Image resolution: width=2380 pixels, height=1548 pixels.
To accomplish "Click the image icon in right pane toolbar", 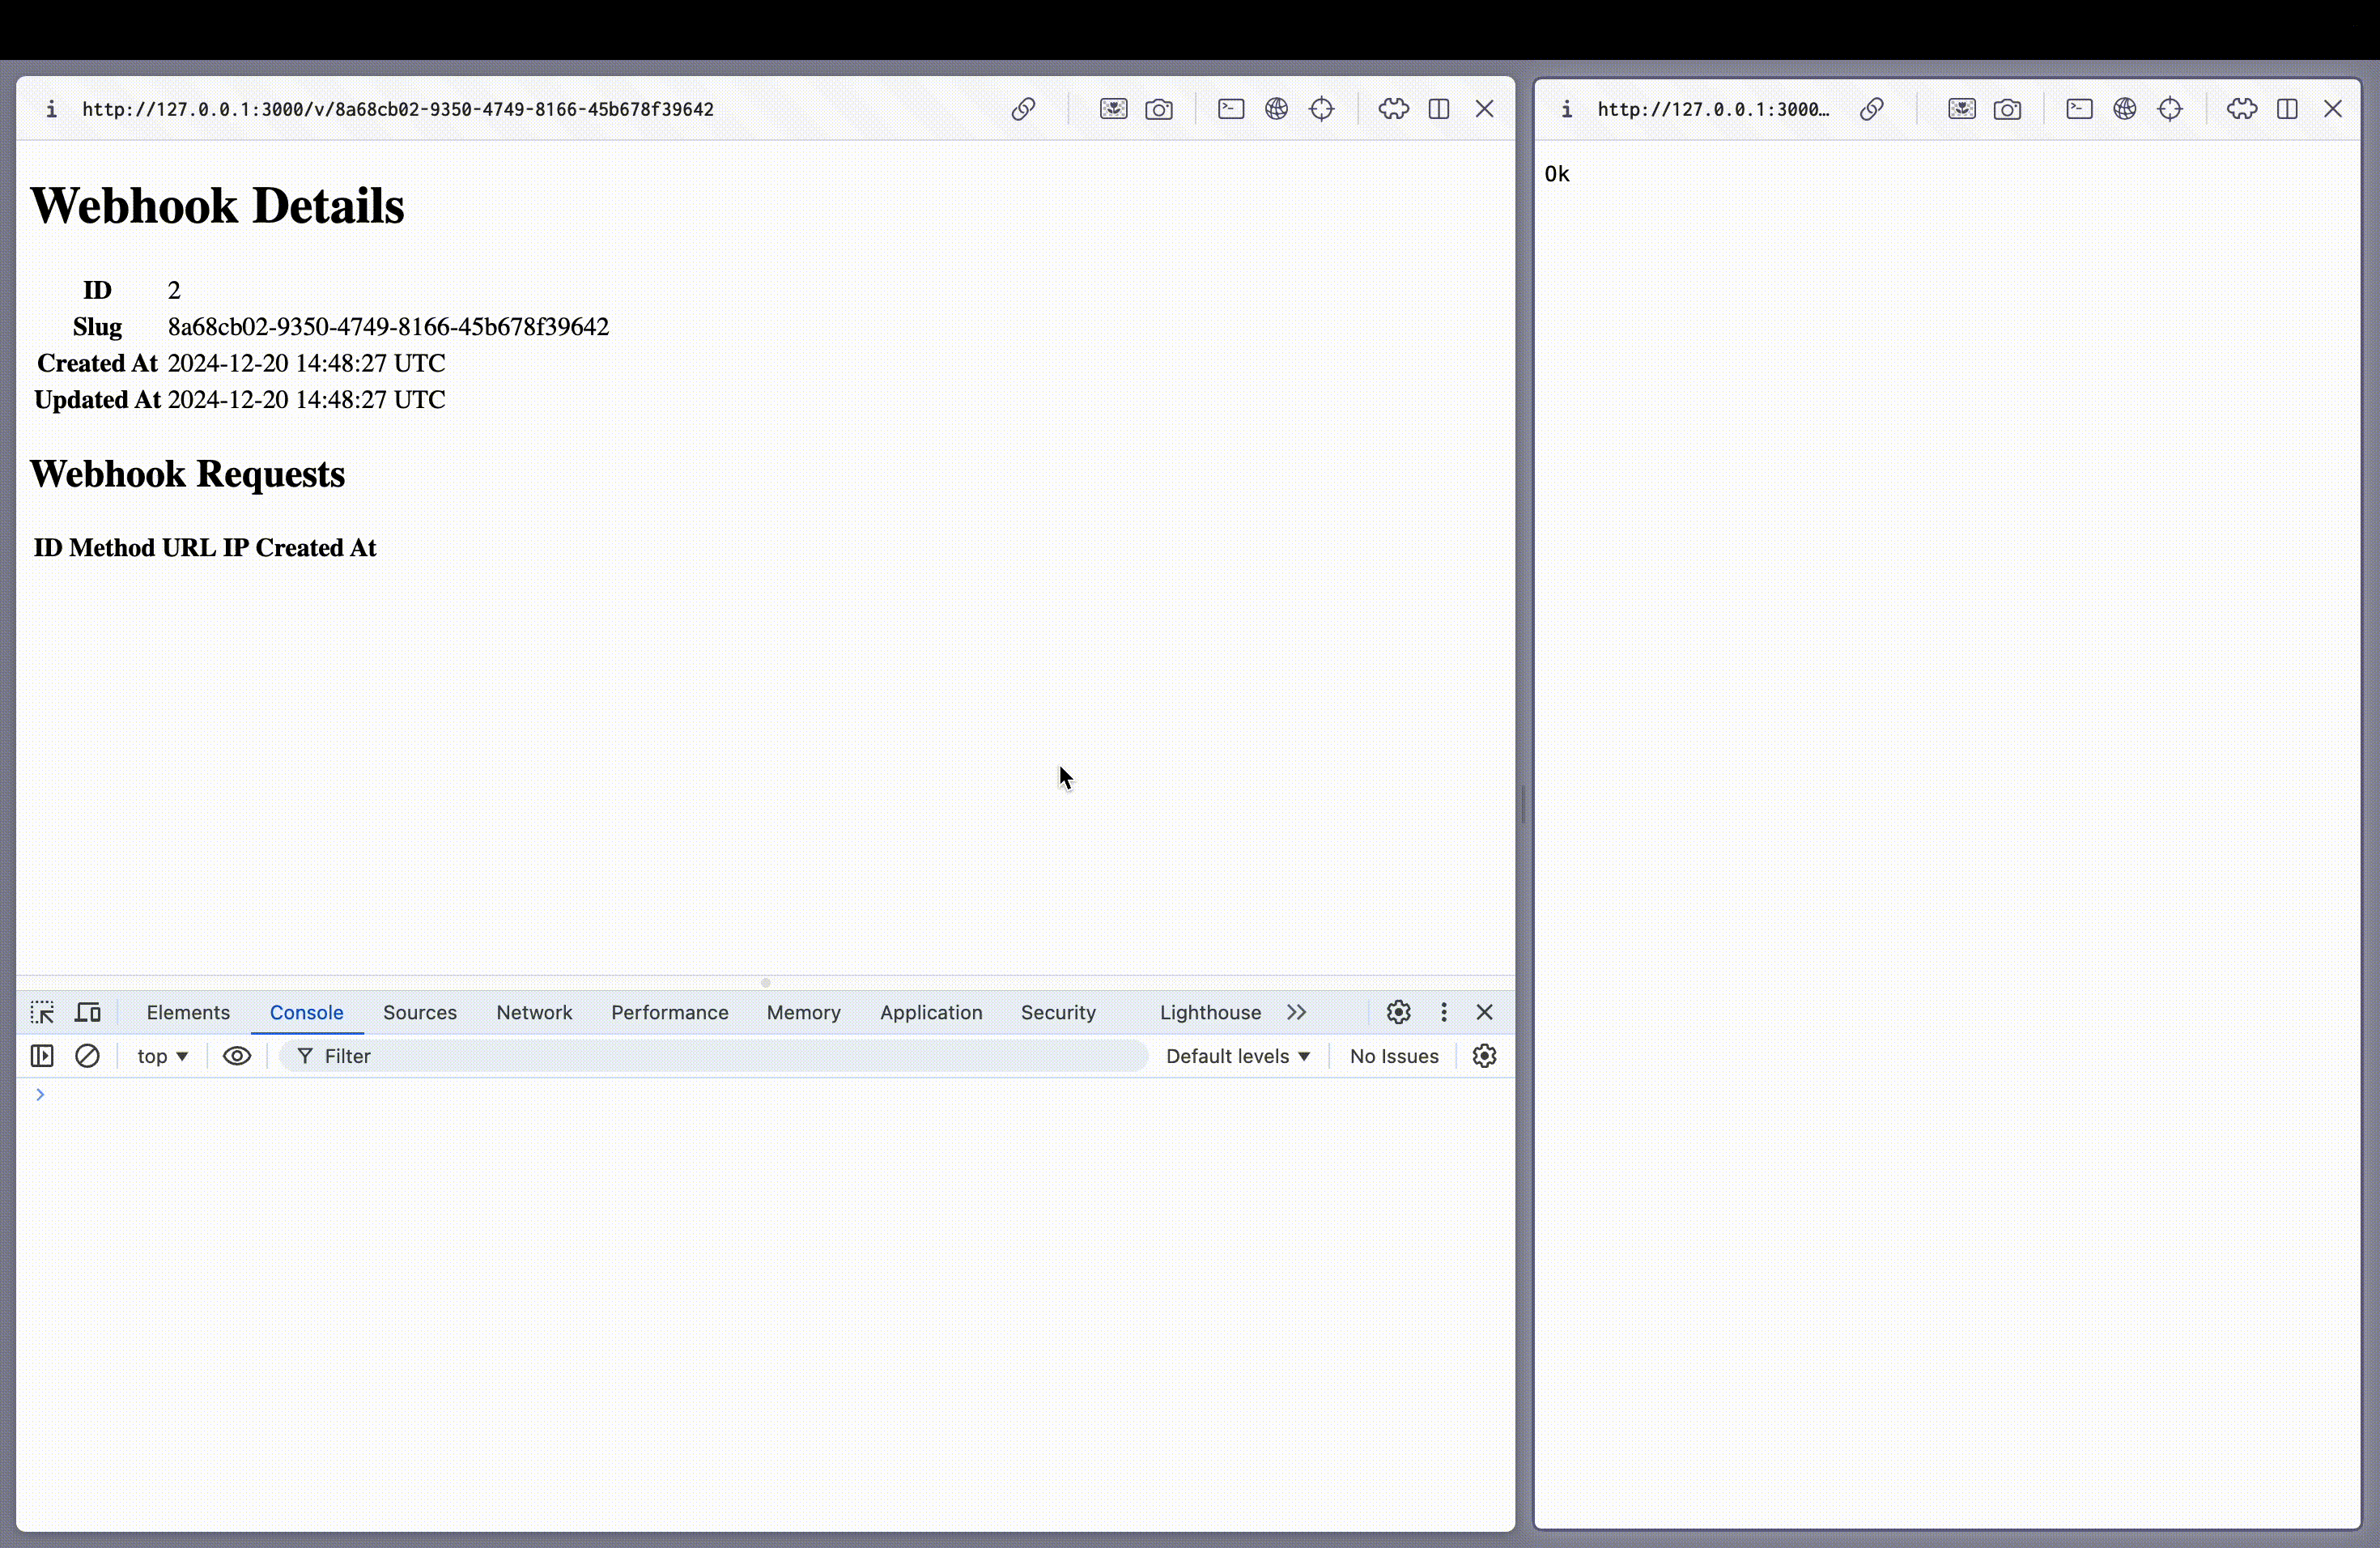I will 1962,109.
